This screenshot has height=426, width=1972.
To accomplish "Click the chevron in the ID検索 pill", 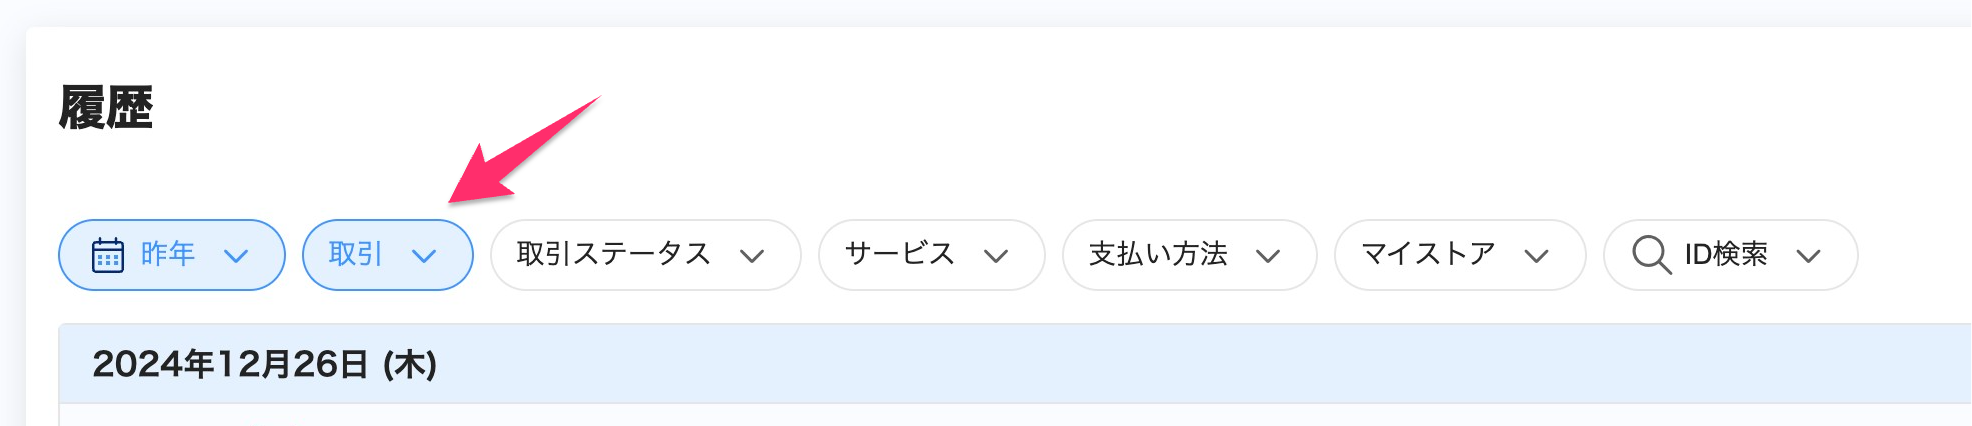I will (1808, 256).
